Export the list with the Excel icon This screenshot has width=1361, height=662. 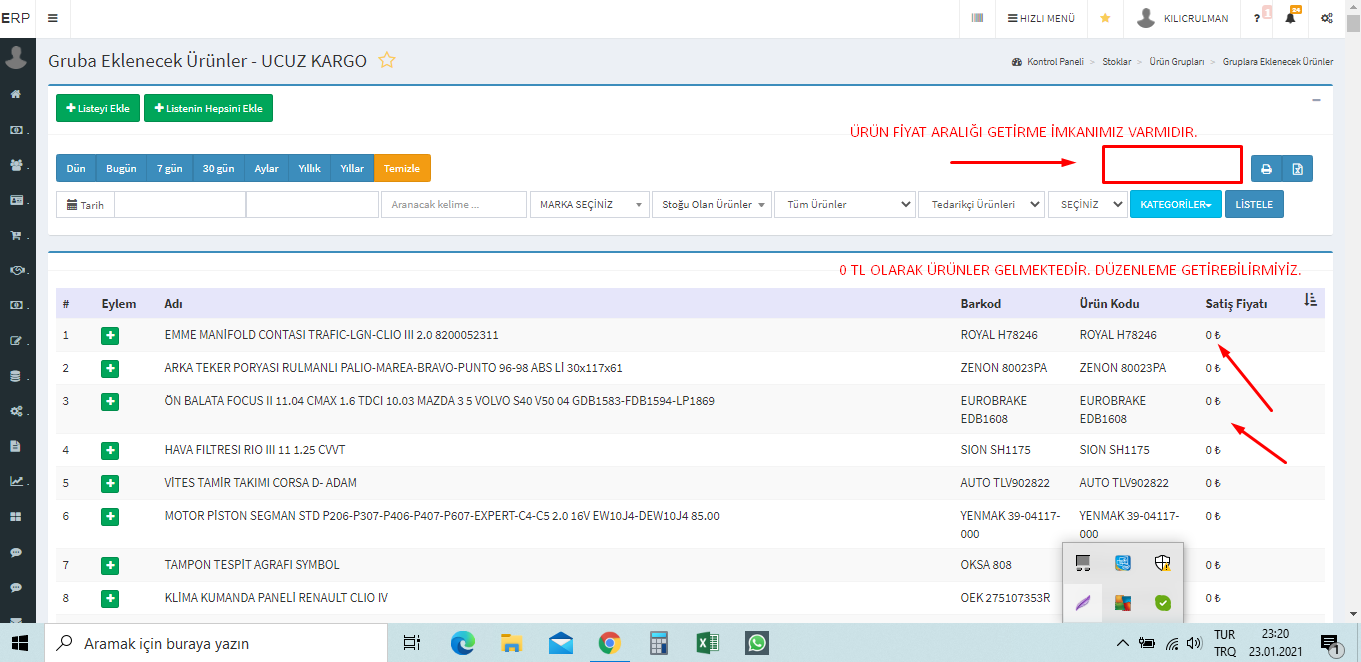pos(1297,169)
